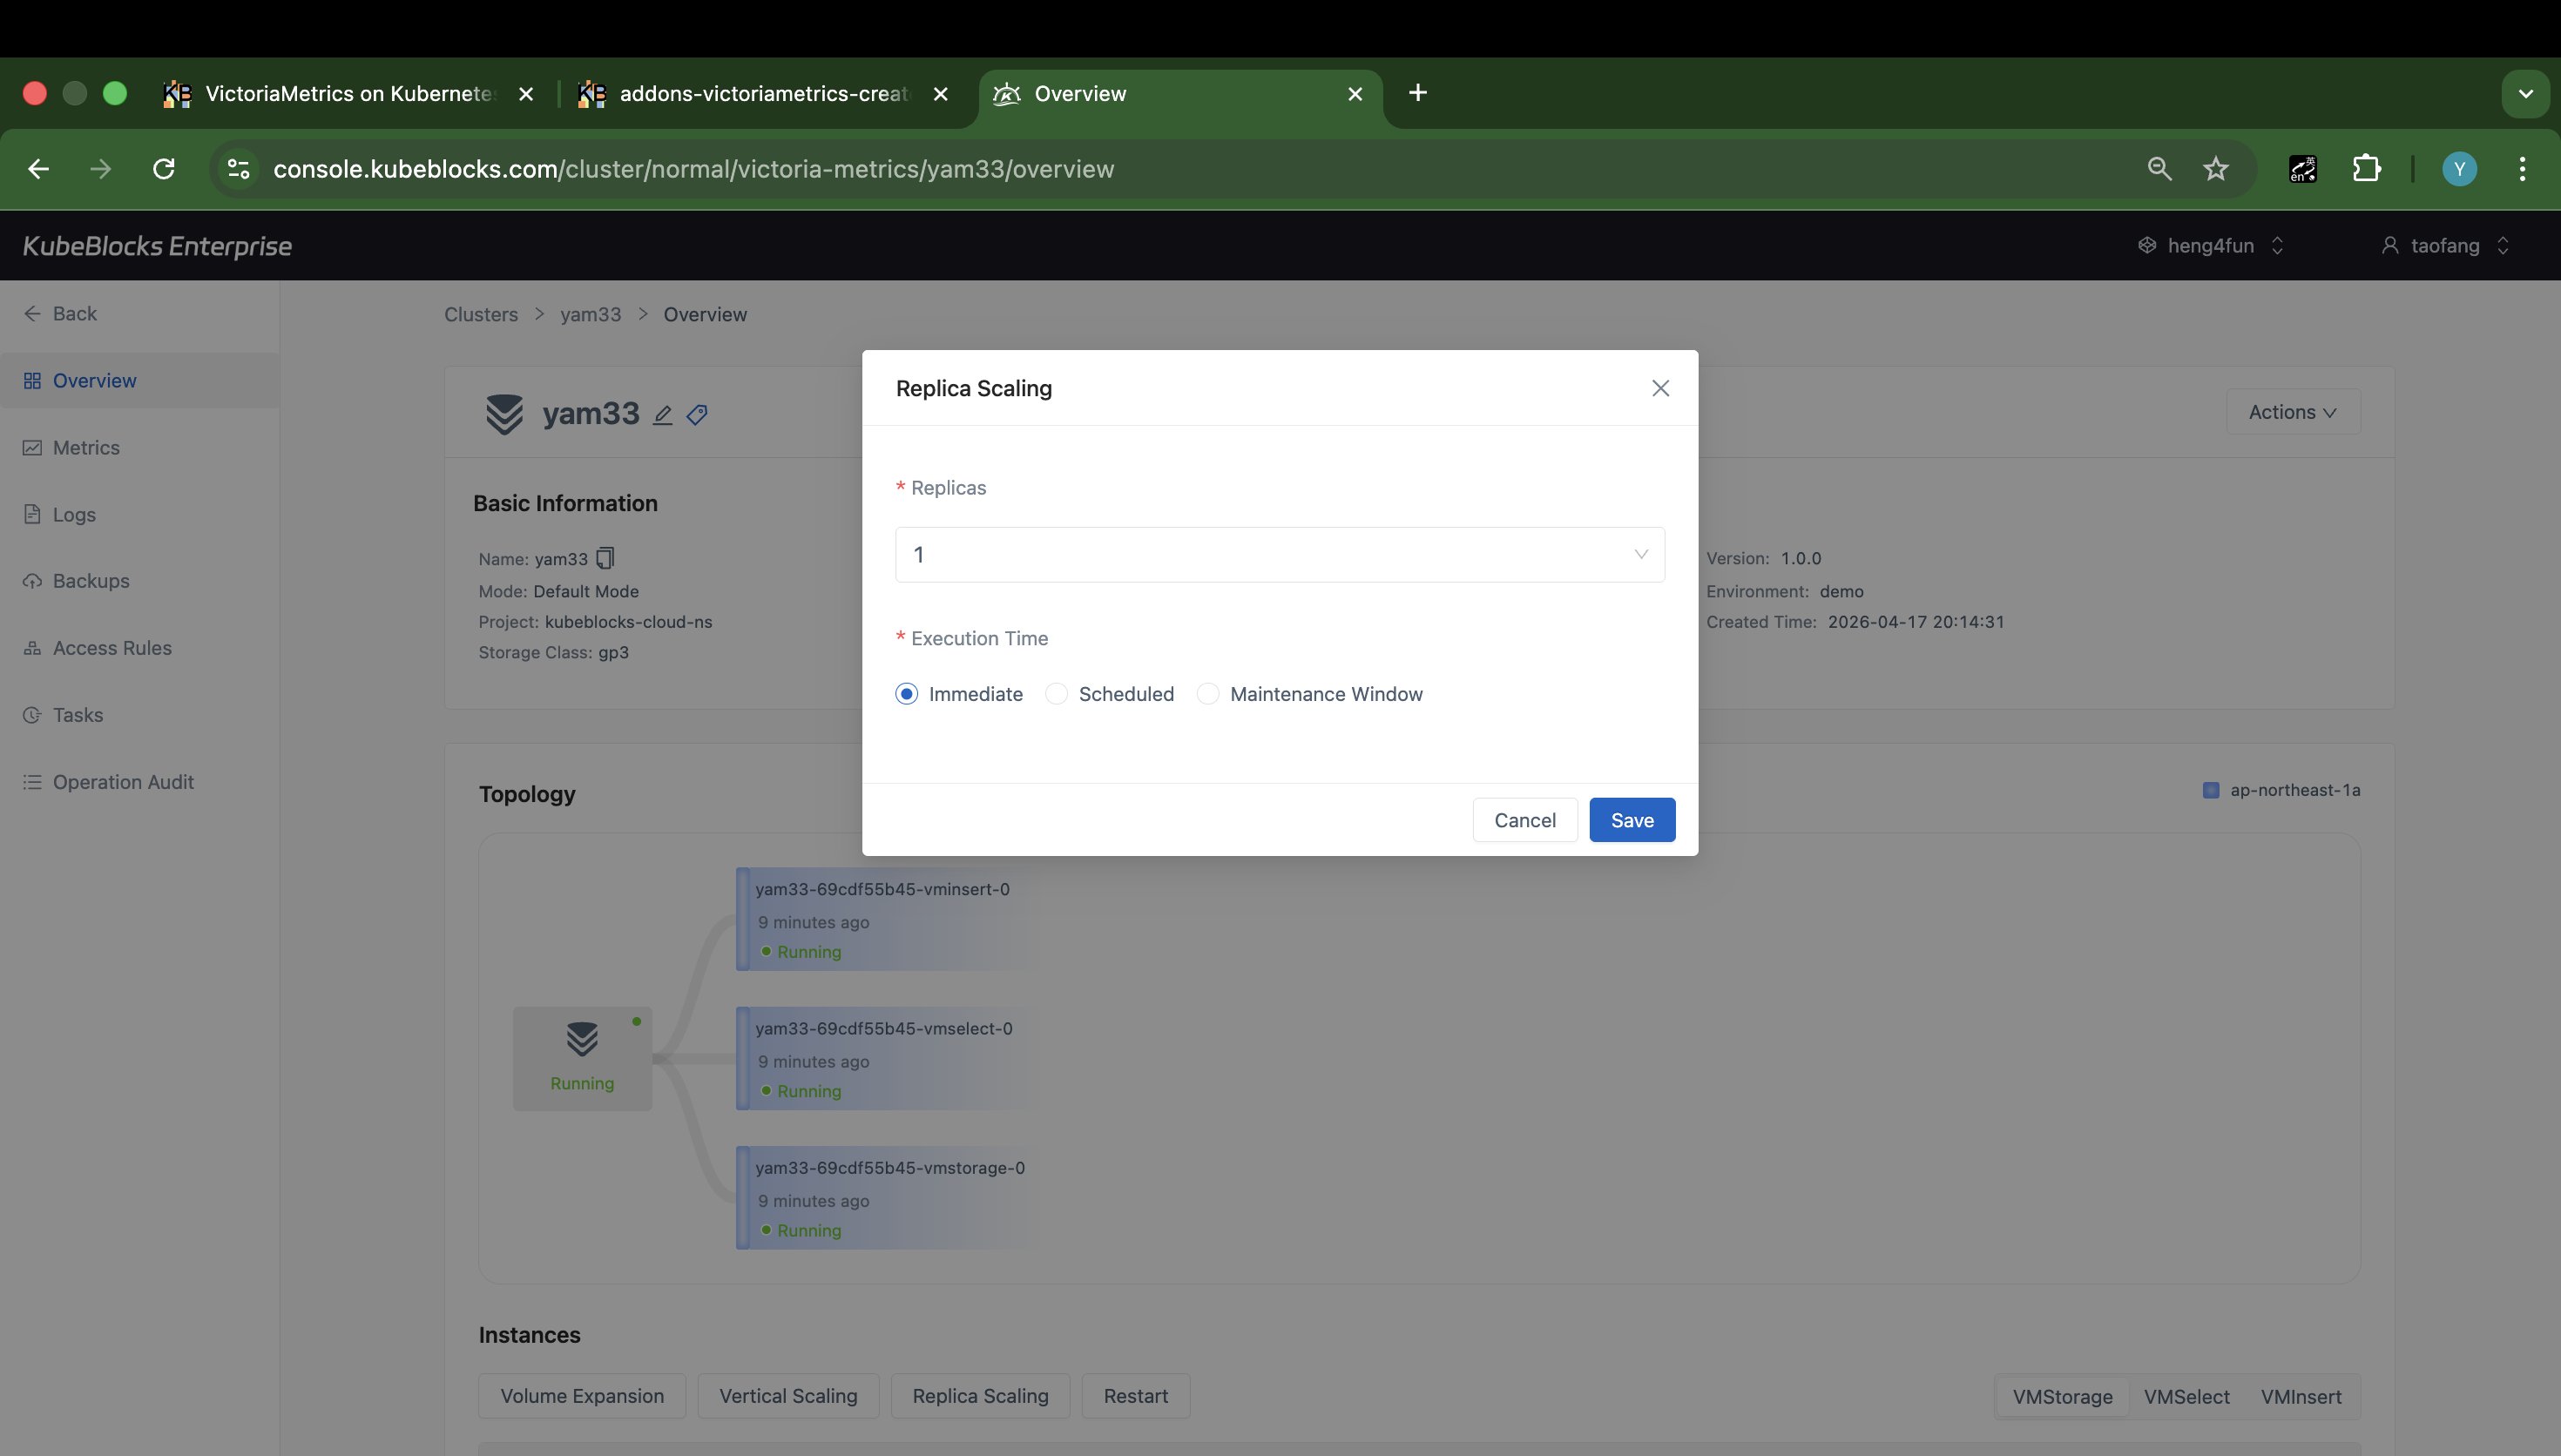Viewport: 2561px width, 1456px height.
Task: Click the Replica Scaling button under Instances
Action: point(980,1396)
